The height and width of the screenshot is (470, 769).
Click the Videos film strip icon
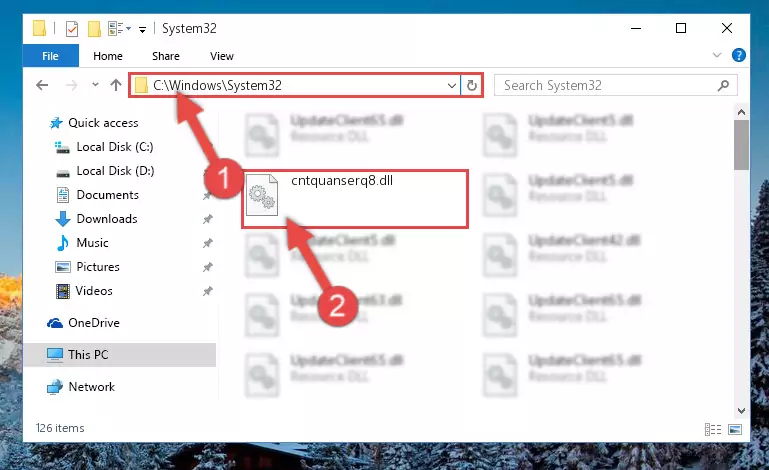(x=63, y=291)
